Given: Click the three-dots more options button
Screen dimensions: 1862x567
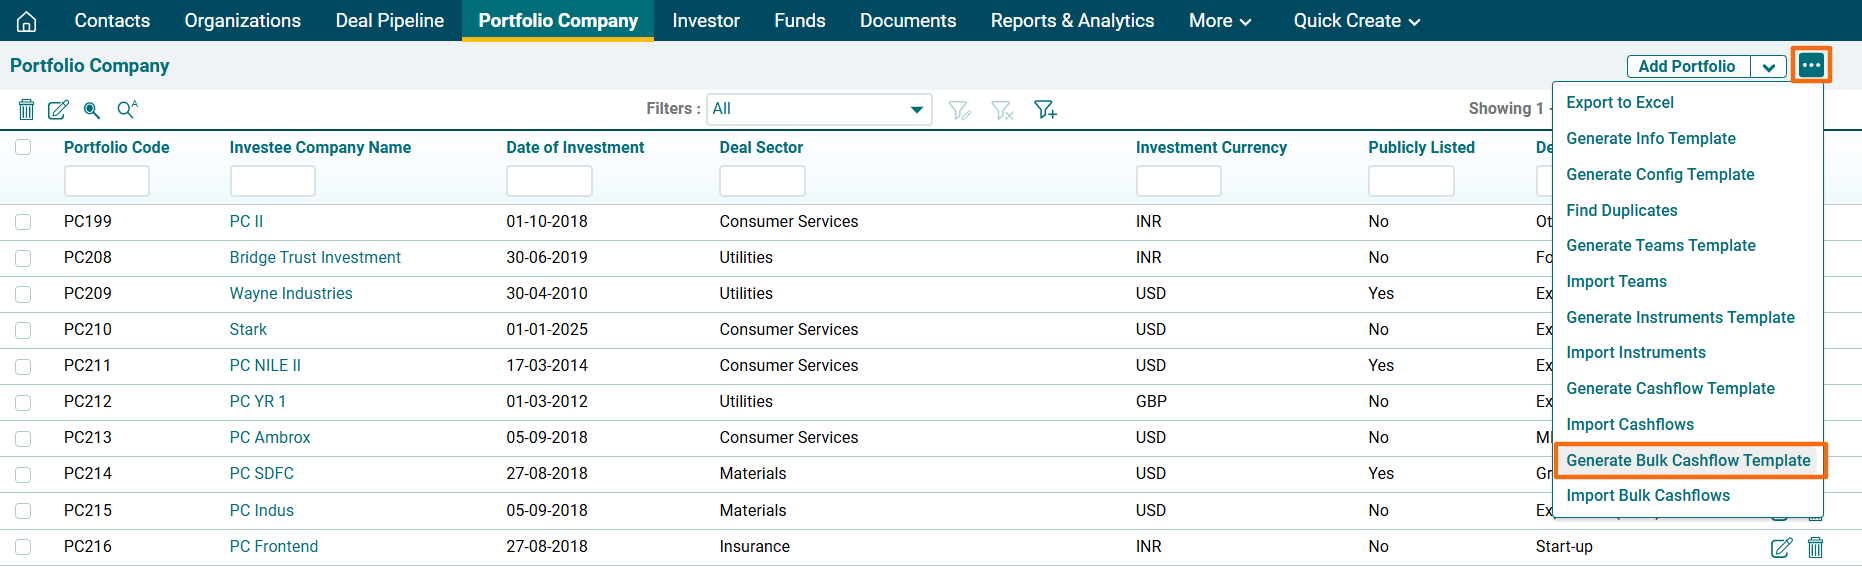Looking at the screenshot, I should pos(1810,66).
